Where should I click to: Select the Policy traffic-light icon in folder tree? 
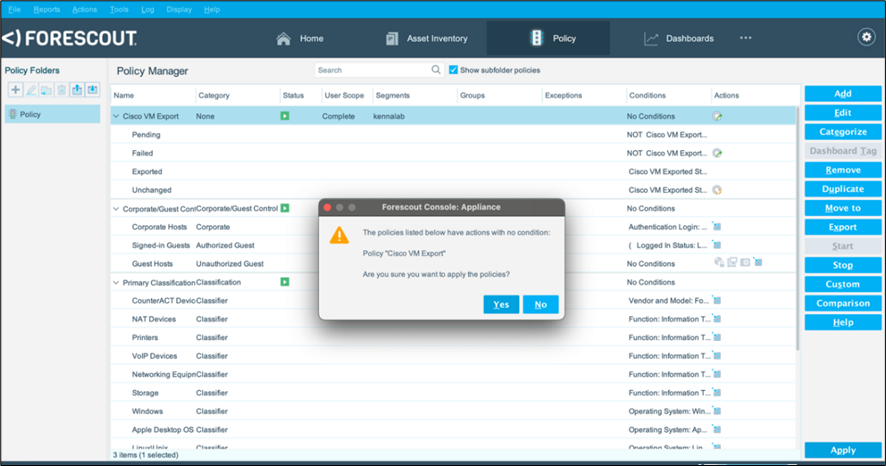click(x=13, y=114)
